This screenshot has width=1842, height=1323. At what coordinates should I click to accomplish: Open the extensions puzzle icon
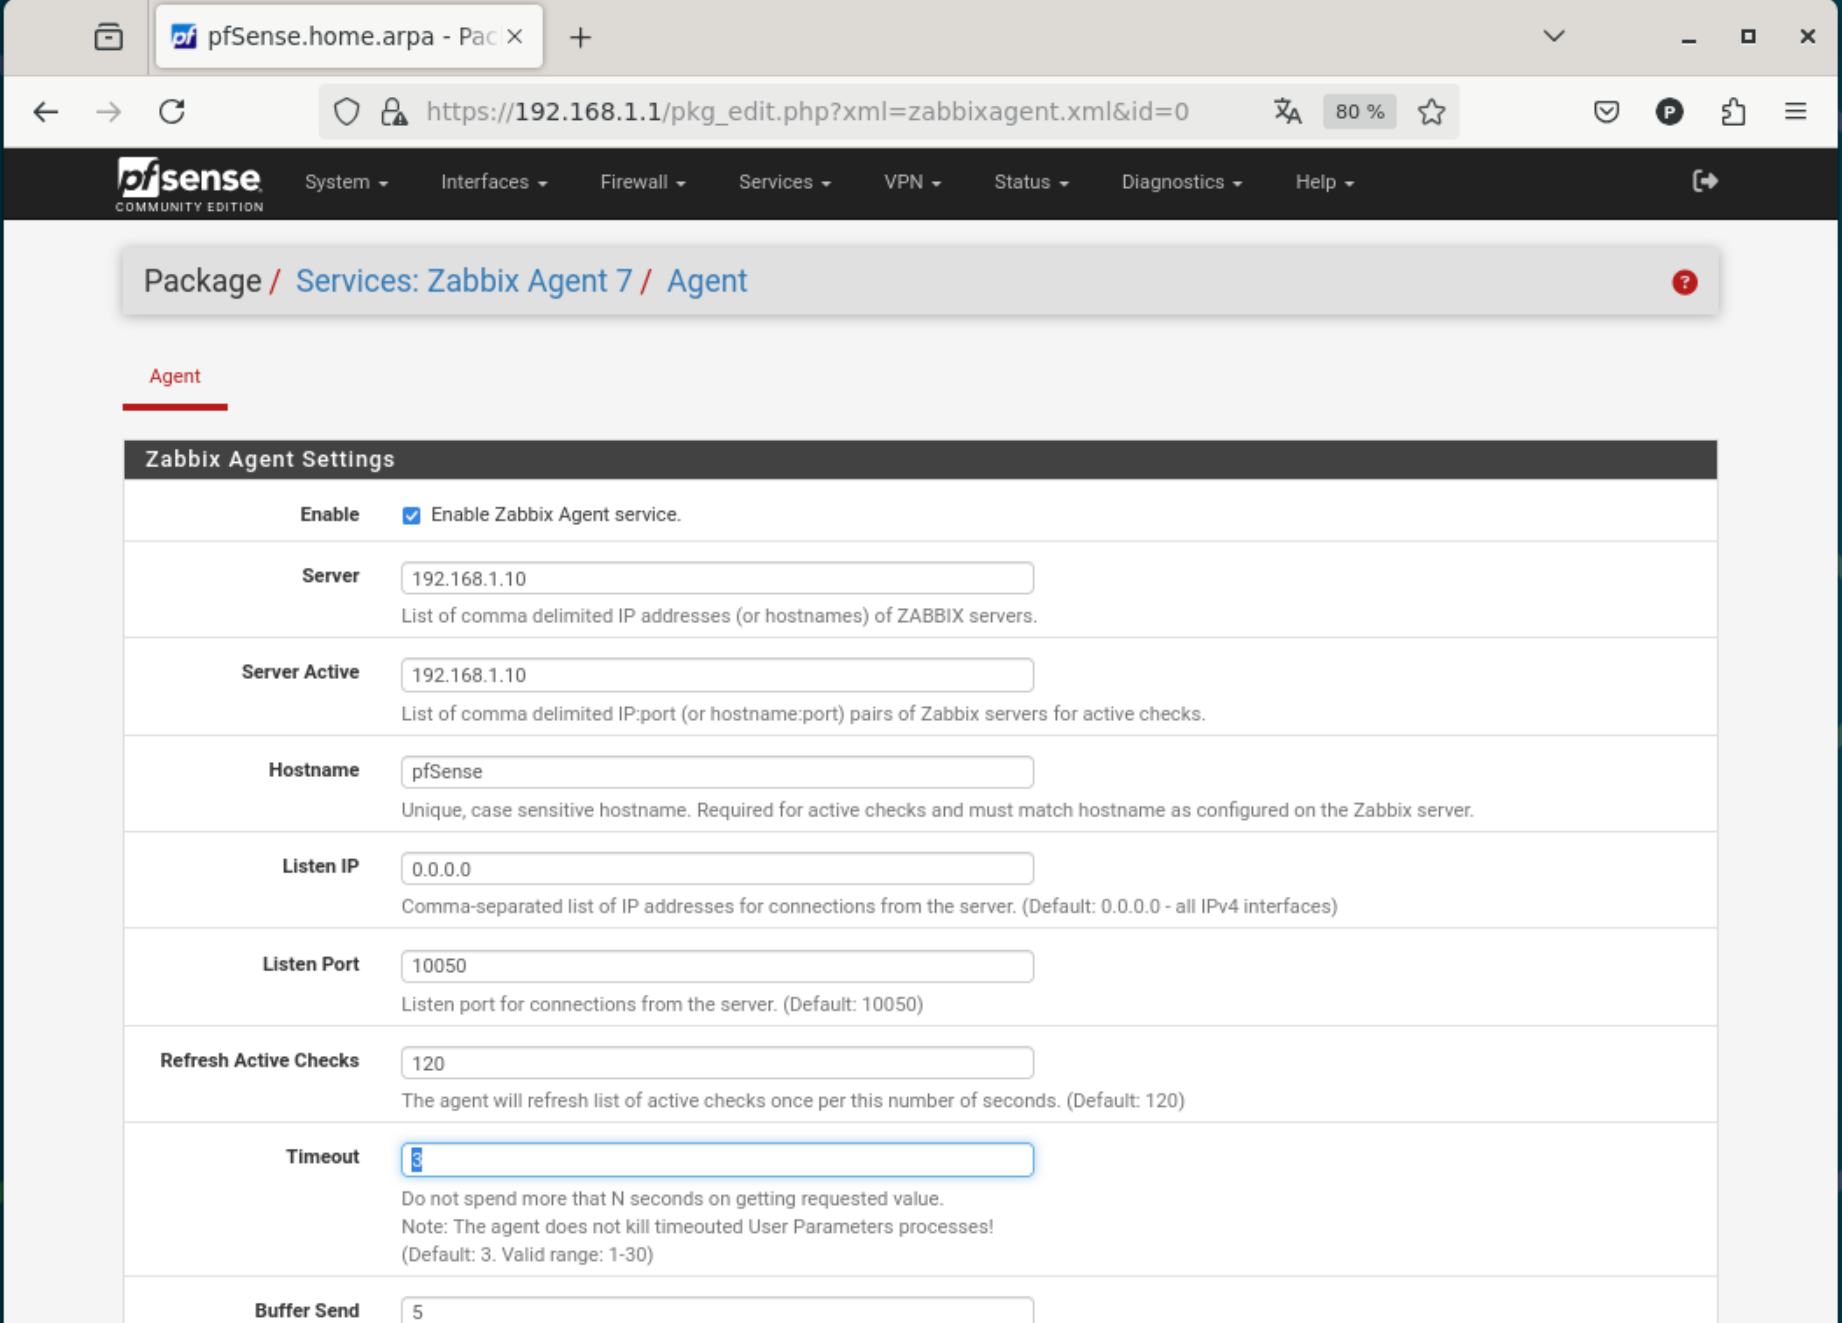pos(1733,111)
